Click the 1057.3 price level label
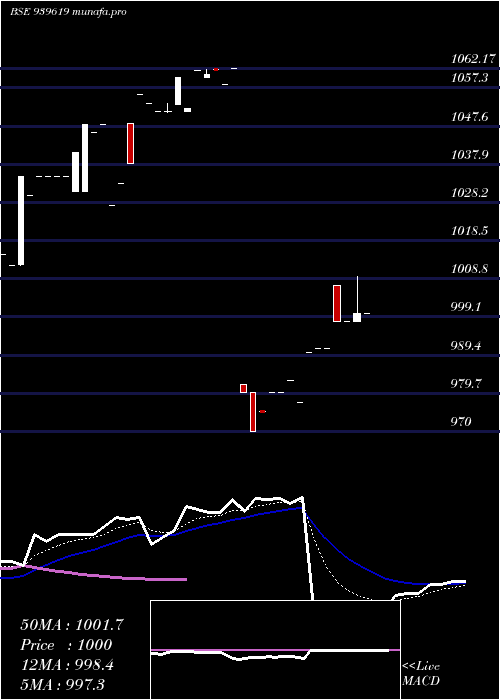Image resolution: width=500 pixels, height=700 pixels. [469, 78]
